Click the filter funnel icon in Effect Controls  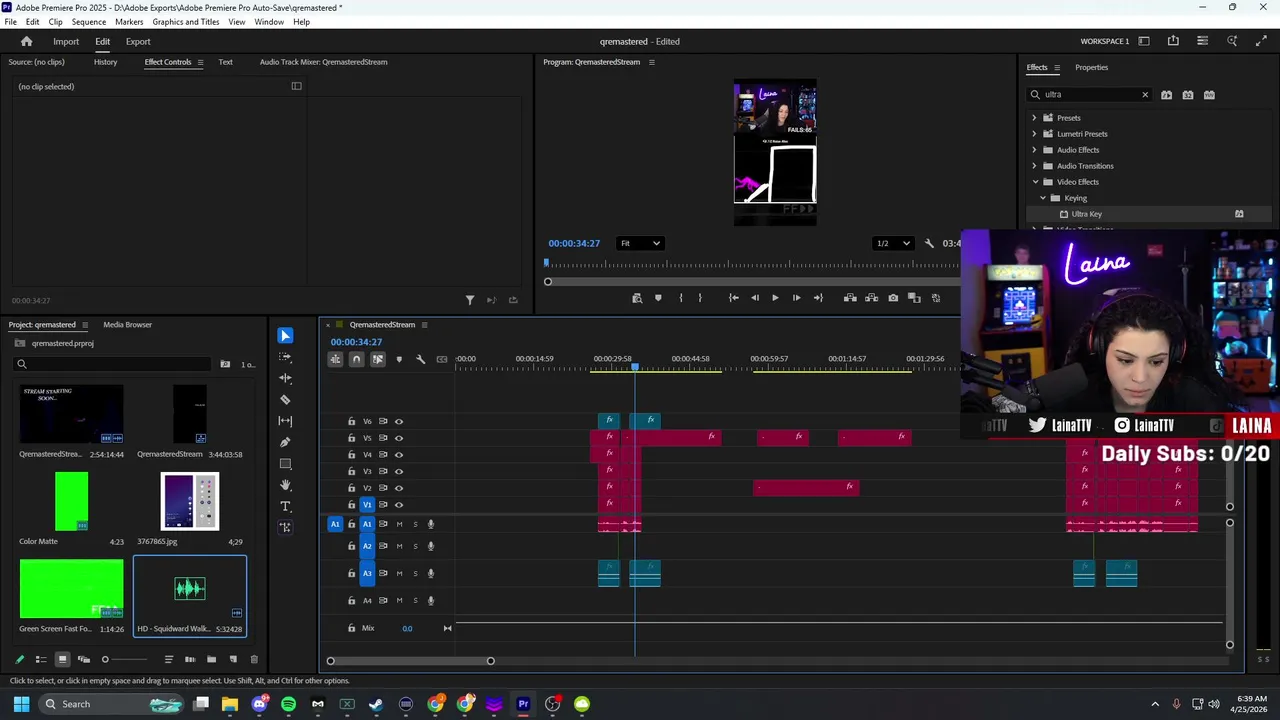[470, 300]
